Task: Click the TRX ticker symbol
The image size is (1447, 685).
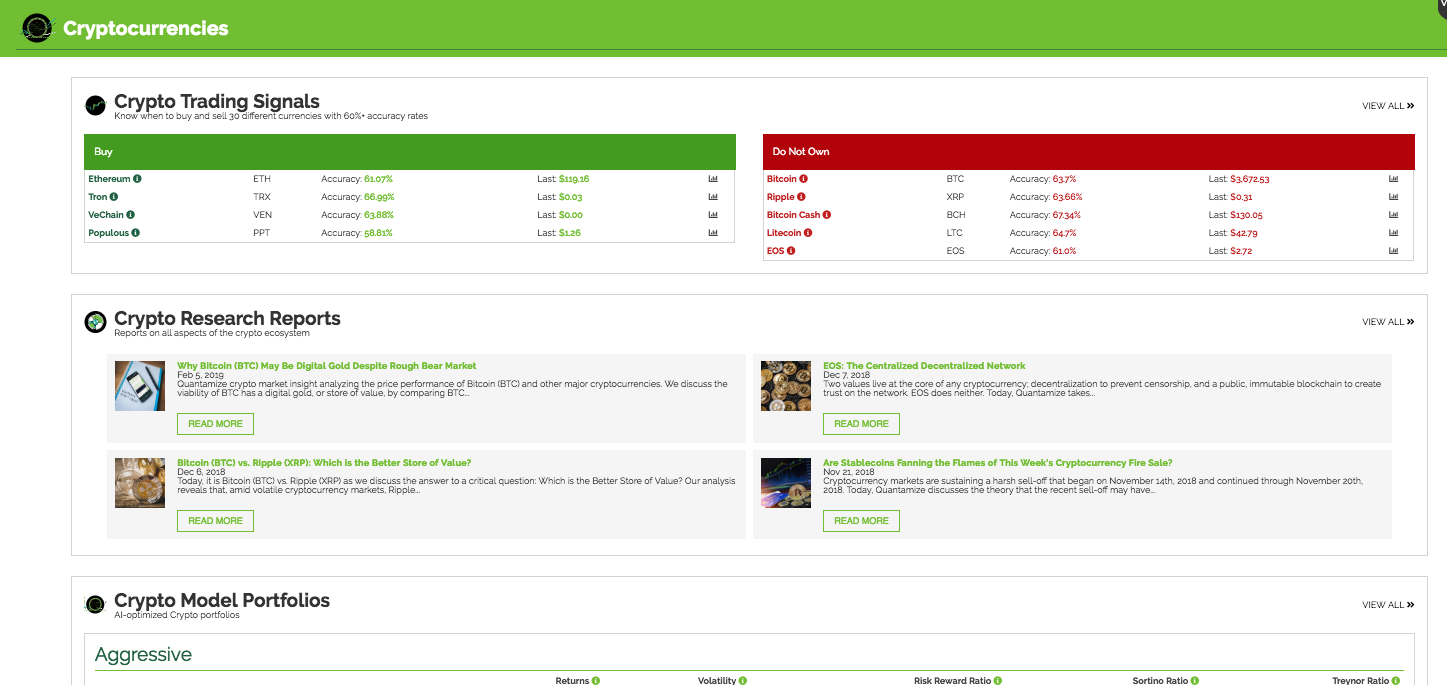Action: [261, 197]
